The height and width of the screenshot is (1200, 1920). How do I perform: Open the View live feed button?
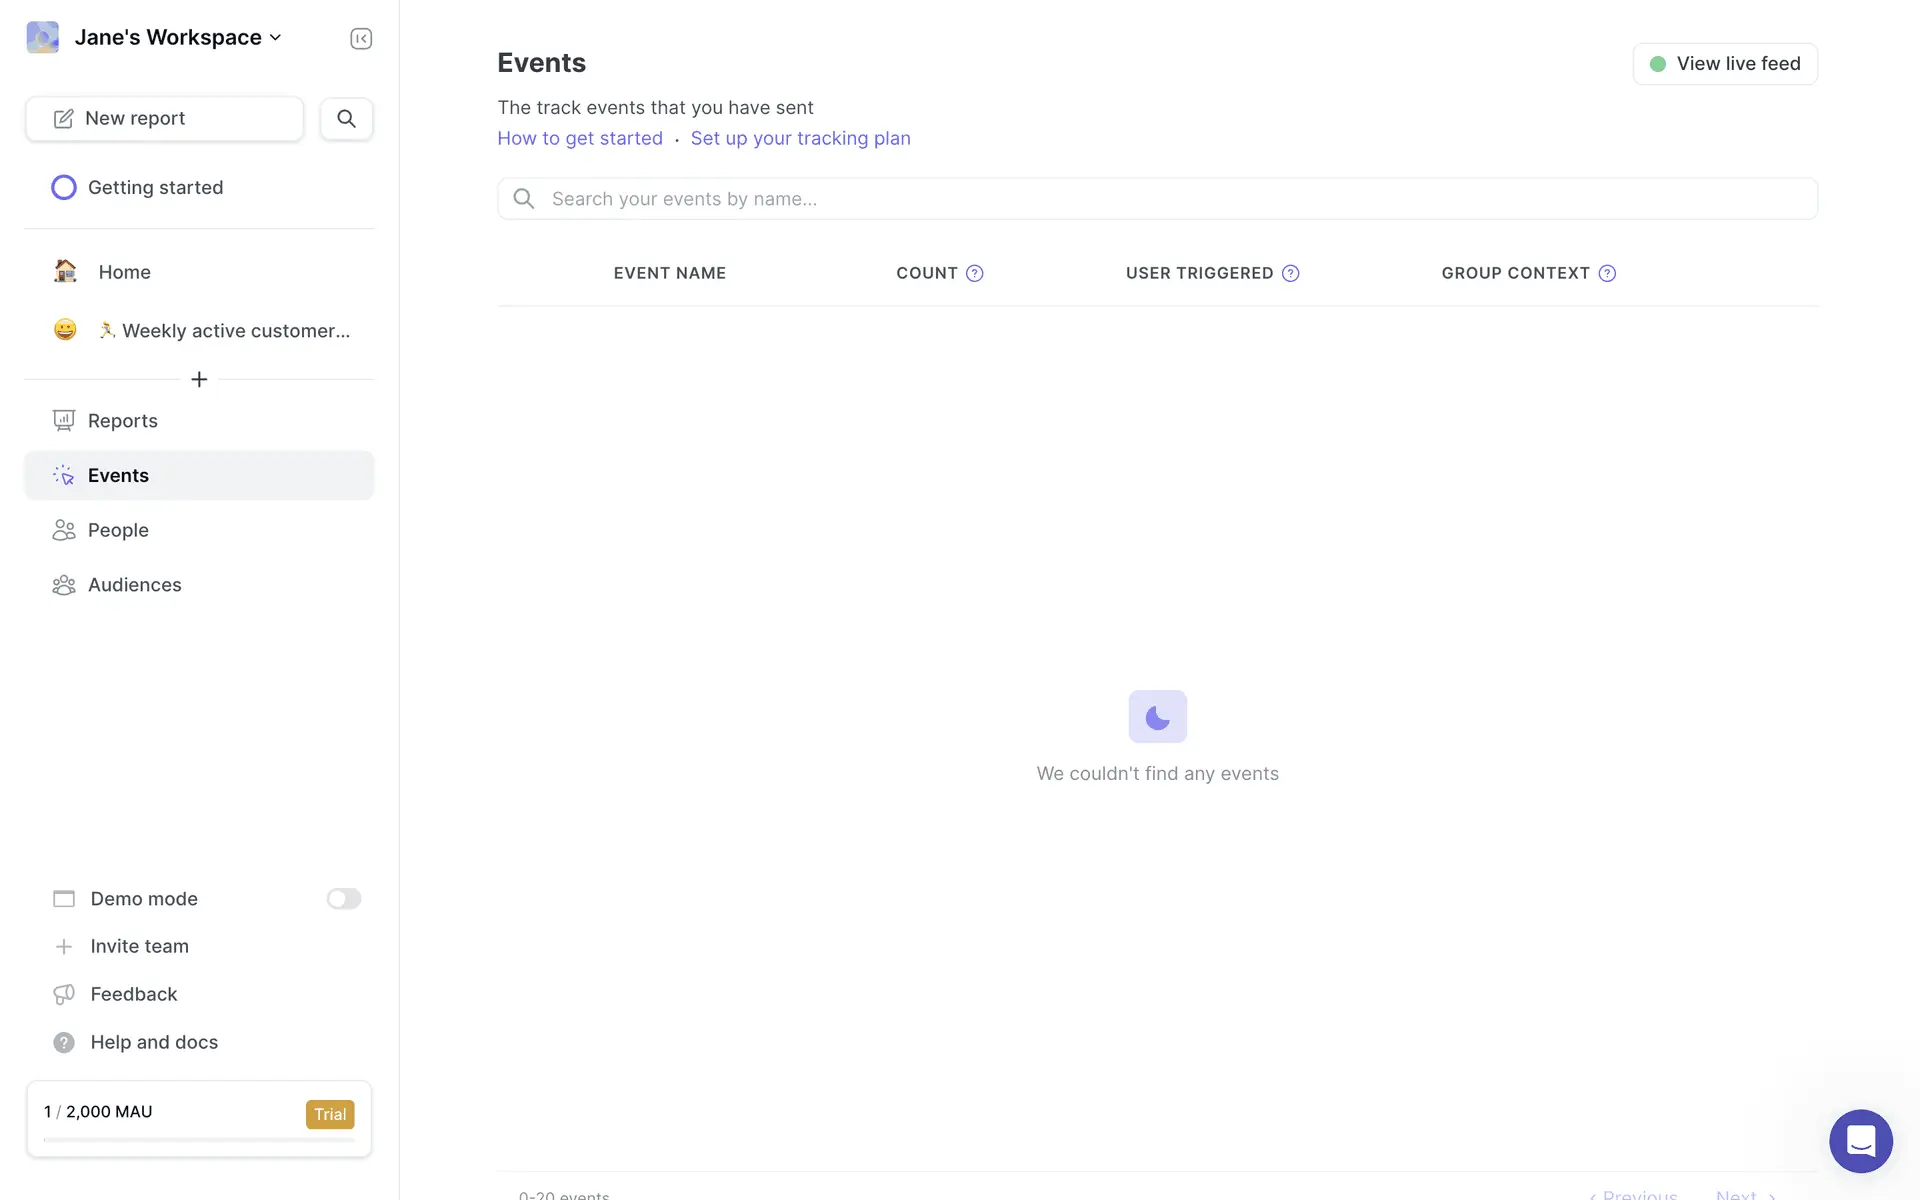click(x=1725, y=64)
